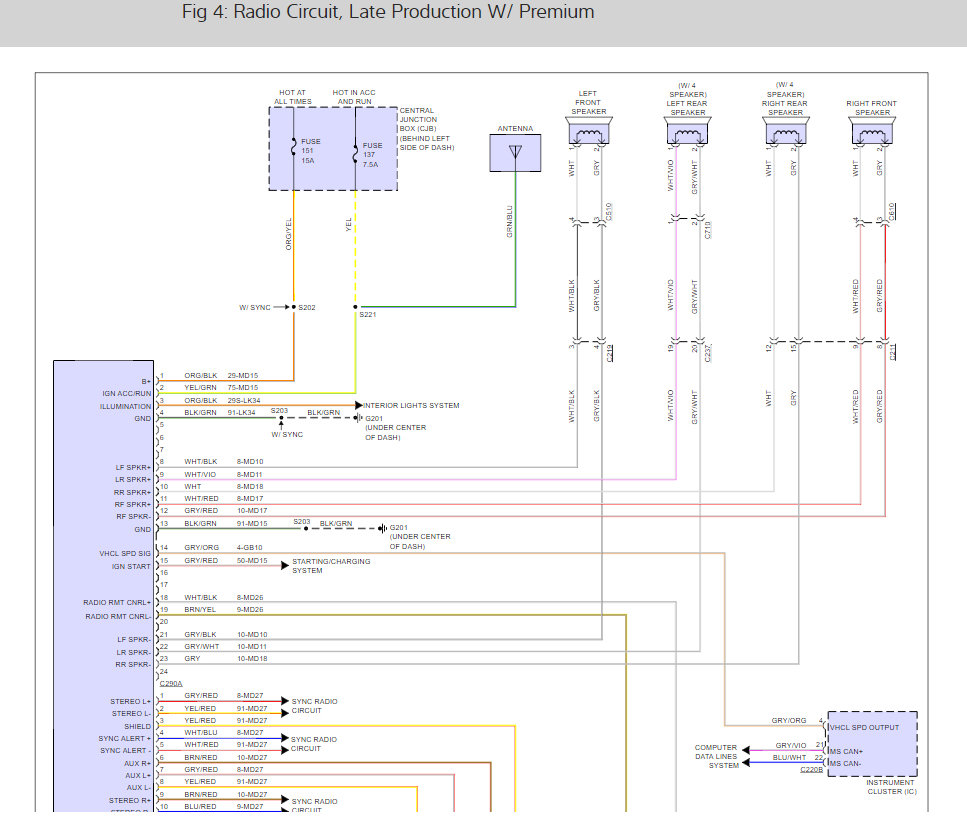Click the 'AUX R+' pin label
This screenshot has width=967, height=838.
pos(138,763)
